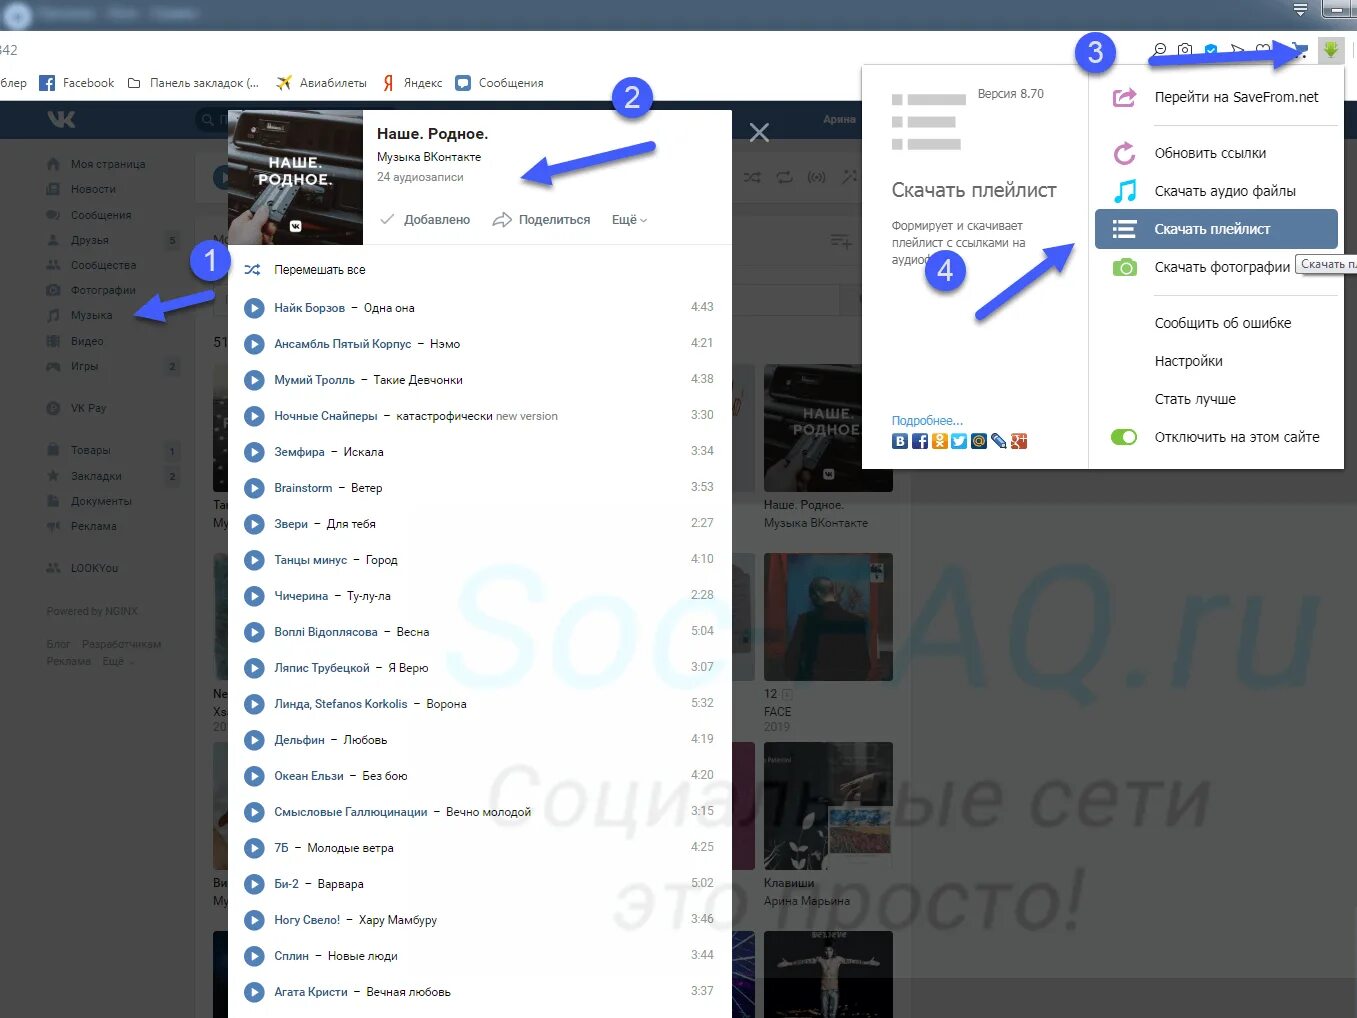Click the blue shield checkmark extension icon

pos(1211,50)
